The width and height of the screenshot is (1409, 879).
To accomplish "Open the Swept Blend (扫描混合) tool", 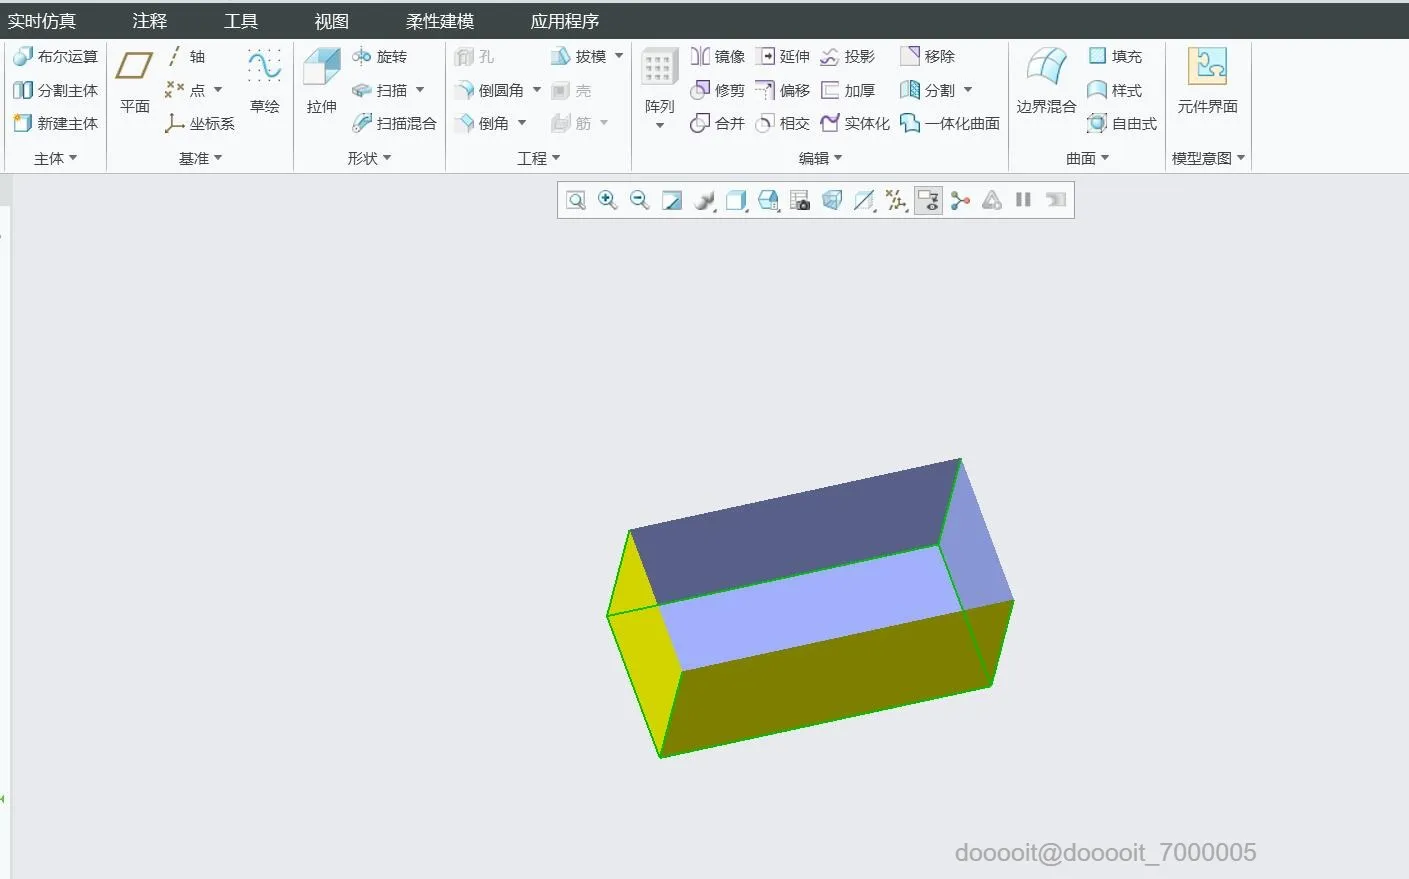I will click(395, 123).
